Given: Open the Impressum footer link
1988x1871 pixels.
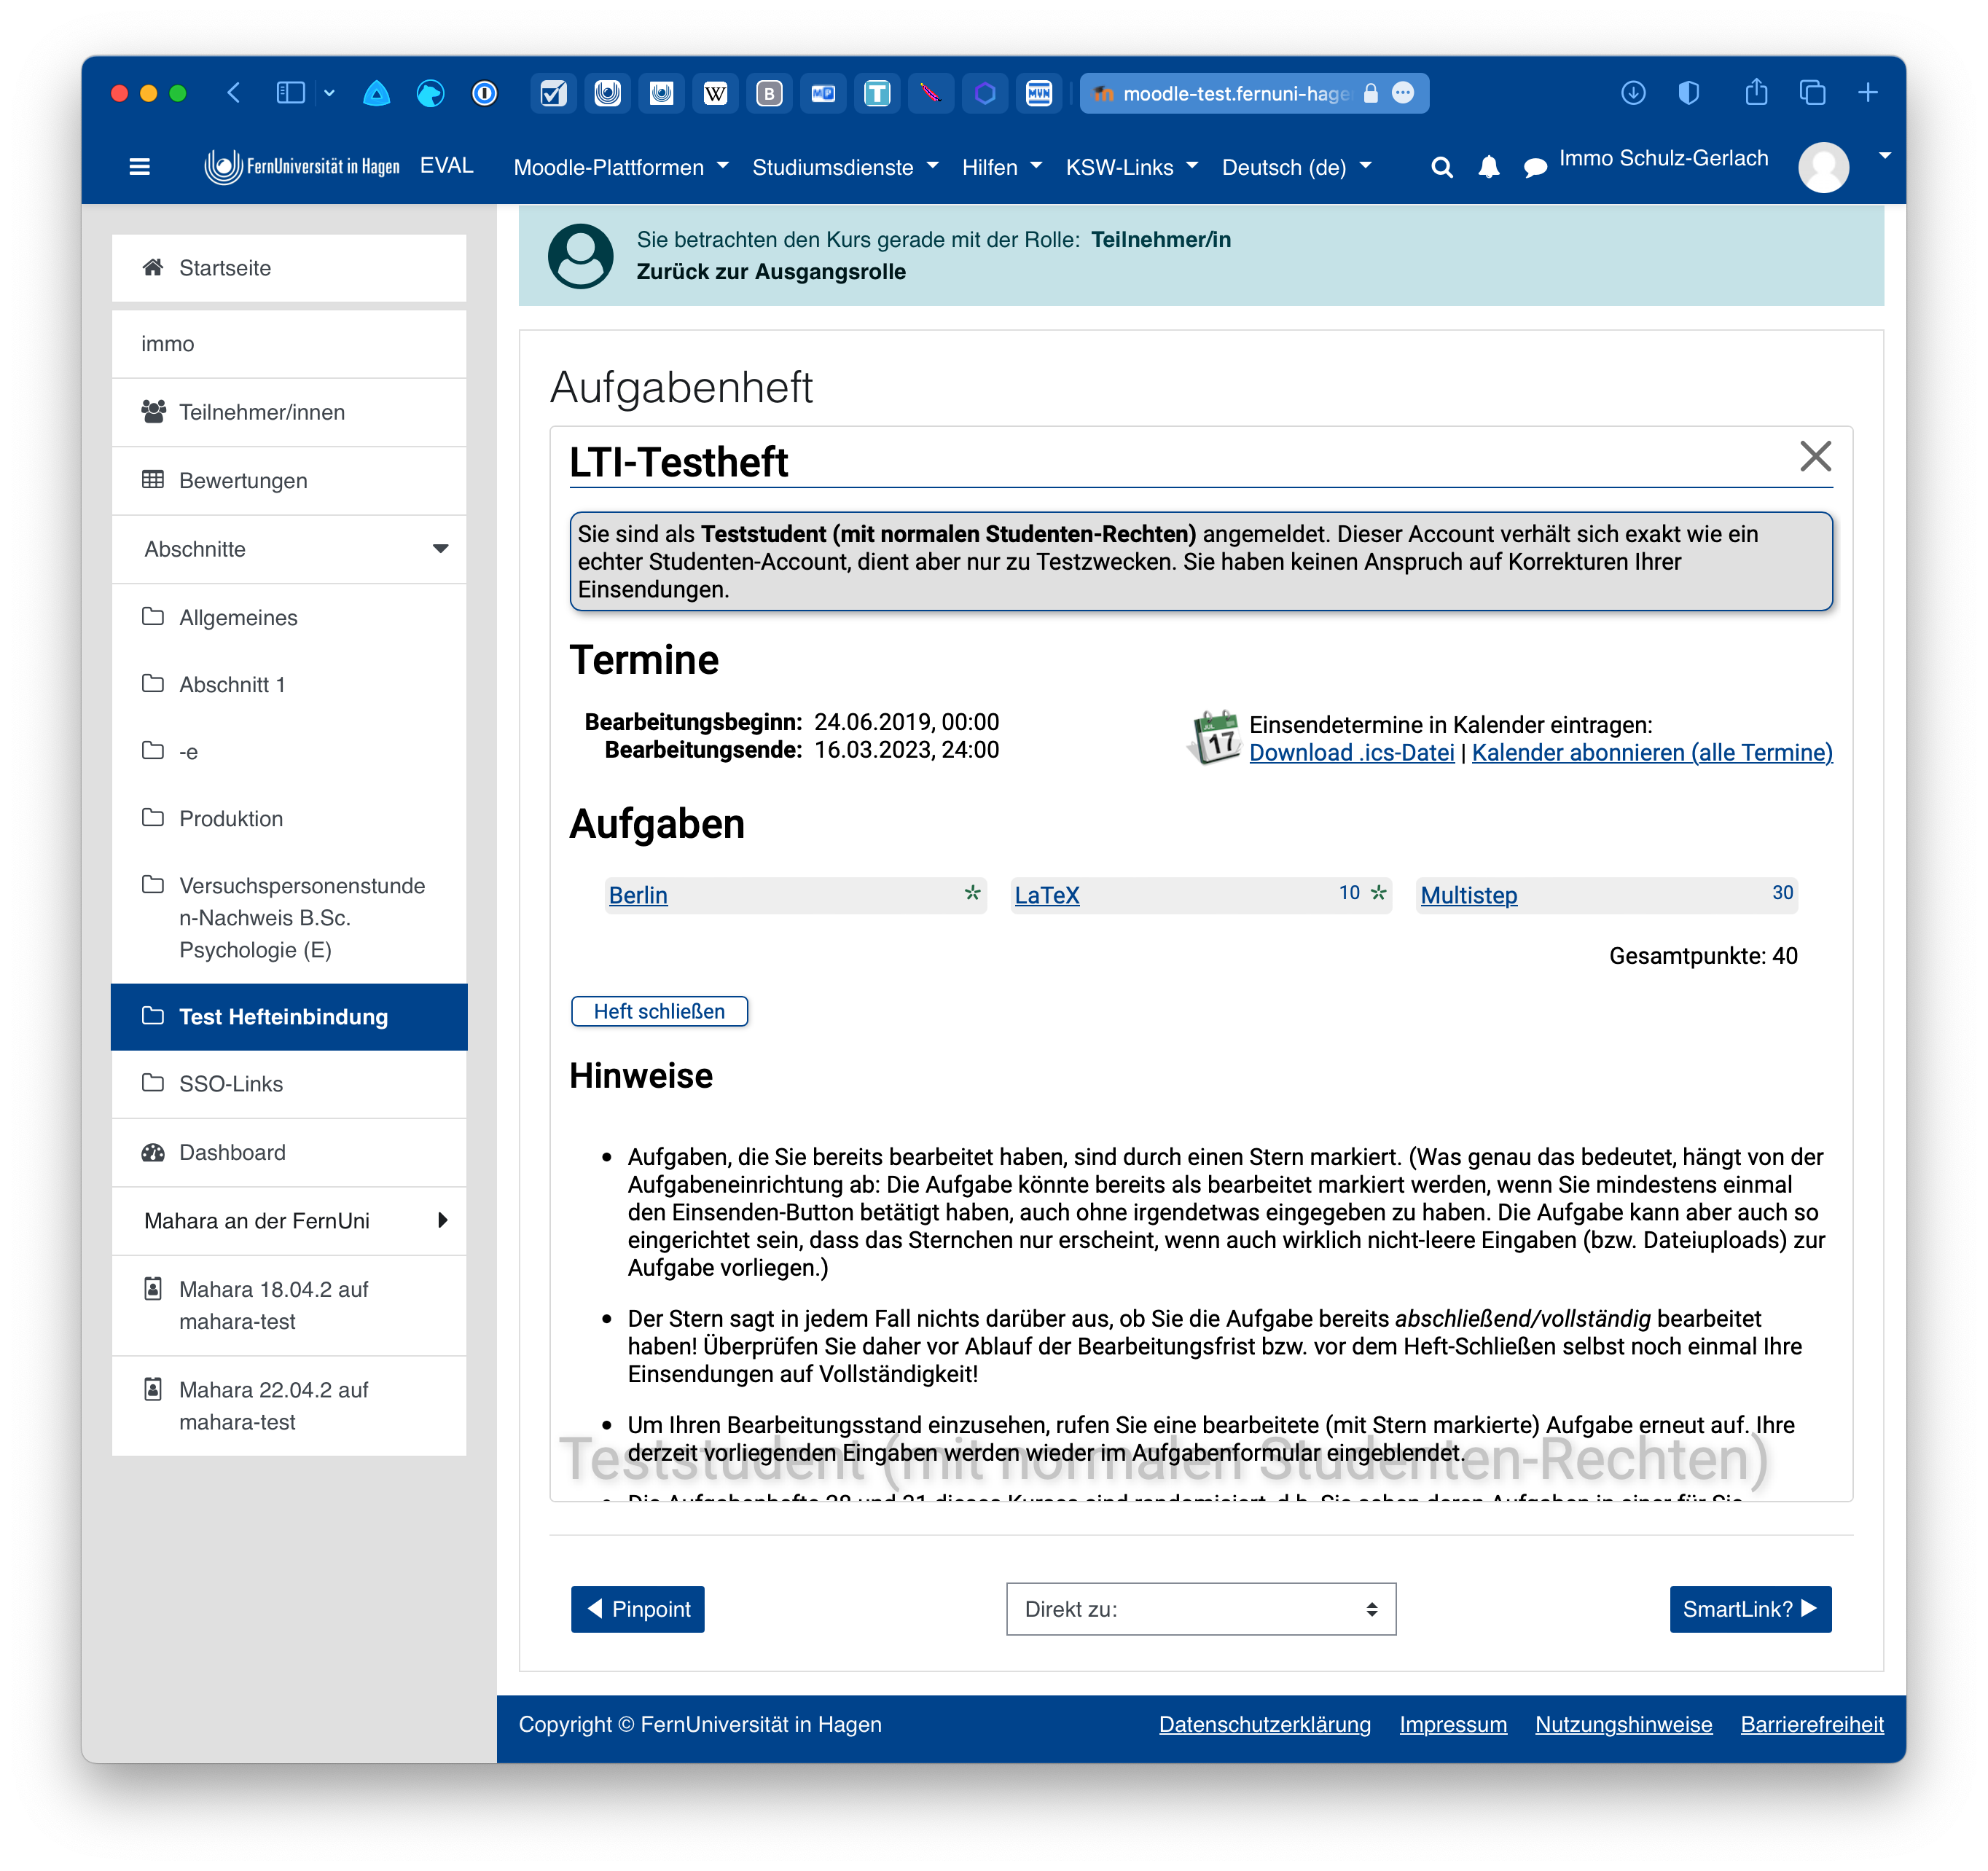Looking at the screenshot, I should coord(1453,1724).
